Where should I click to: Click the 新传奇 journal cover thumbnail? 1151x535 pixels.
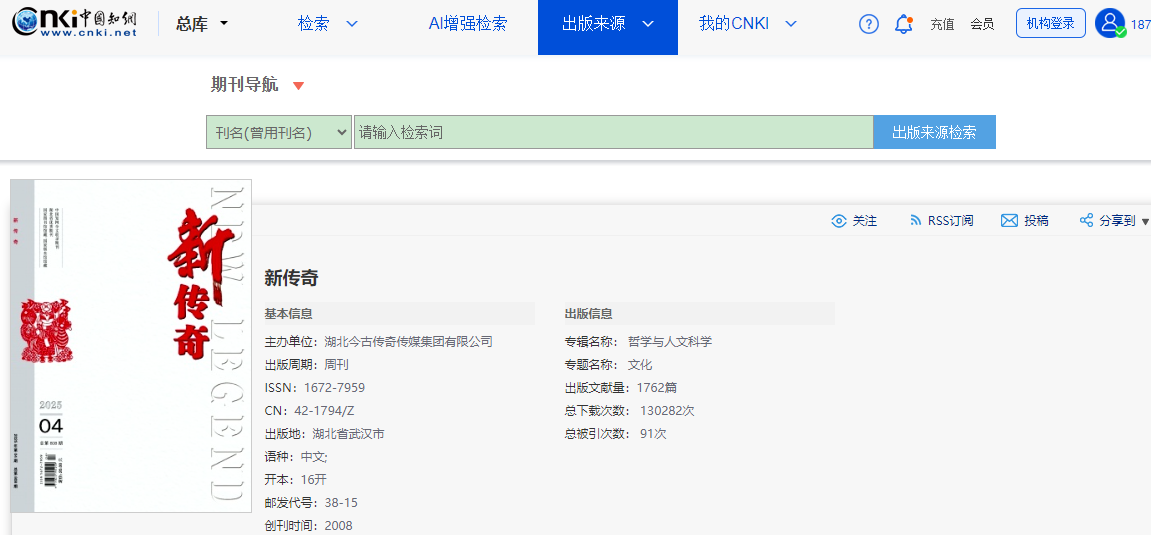(x=131, y=346)
